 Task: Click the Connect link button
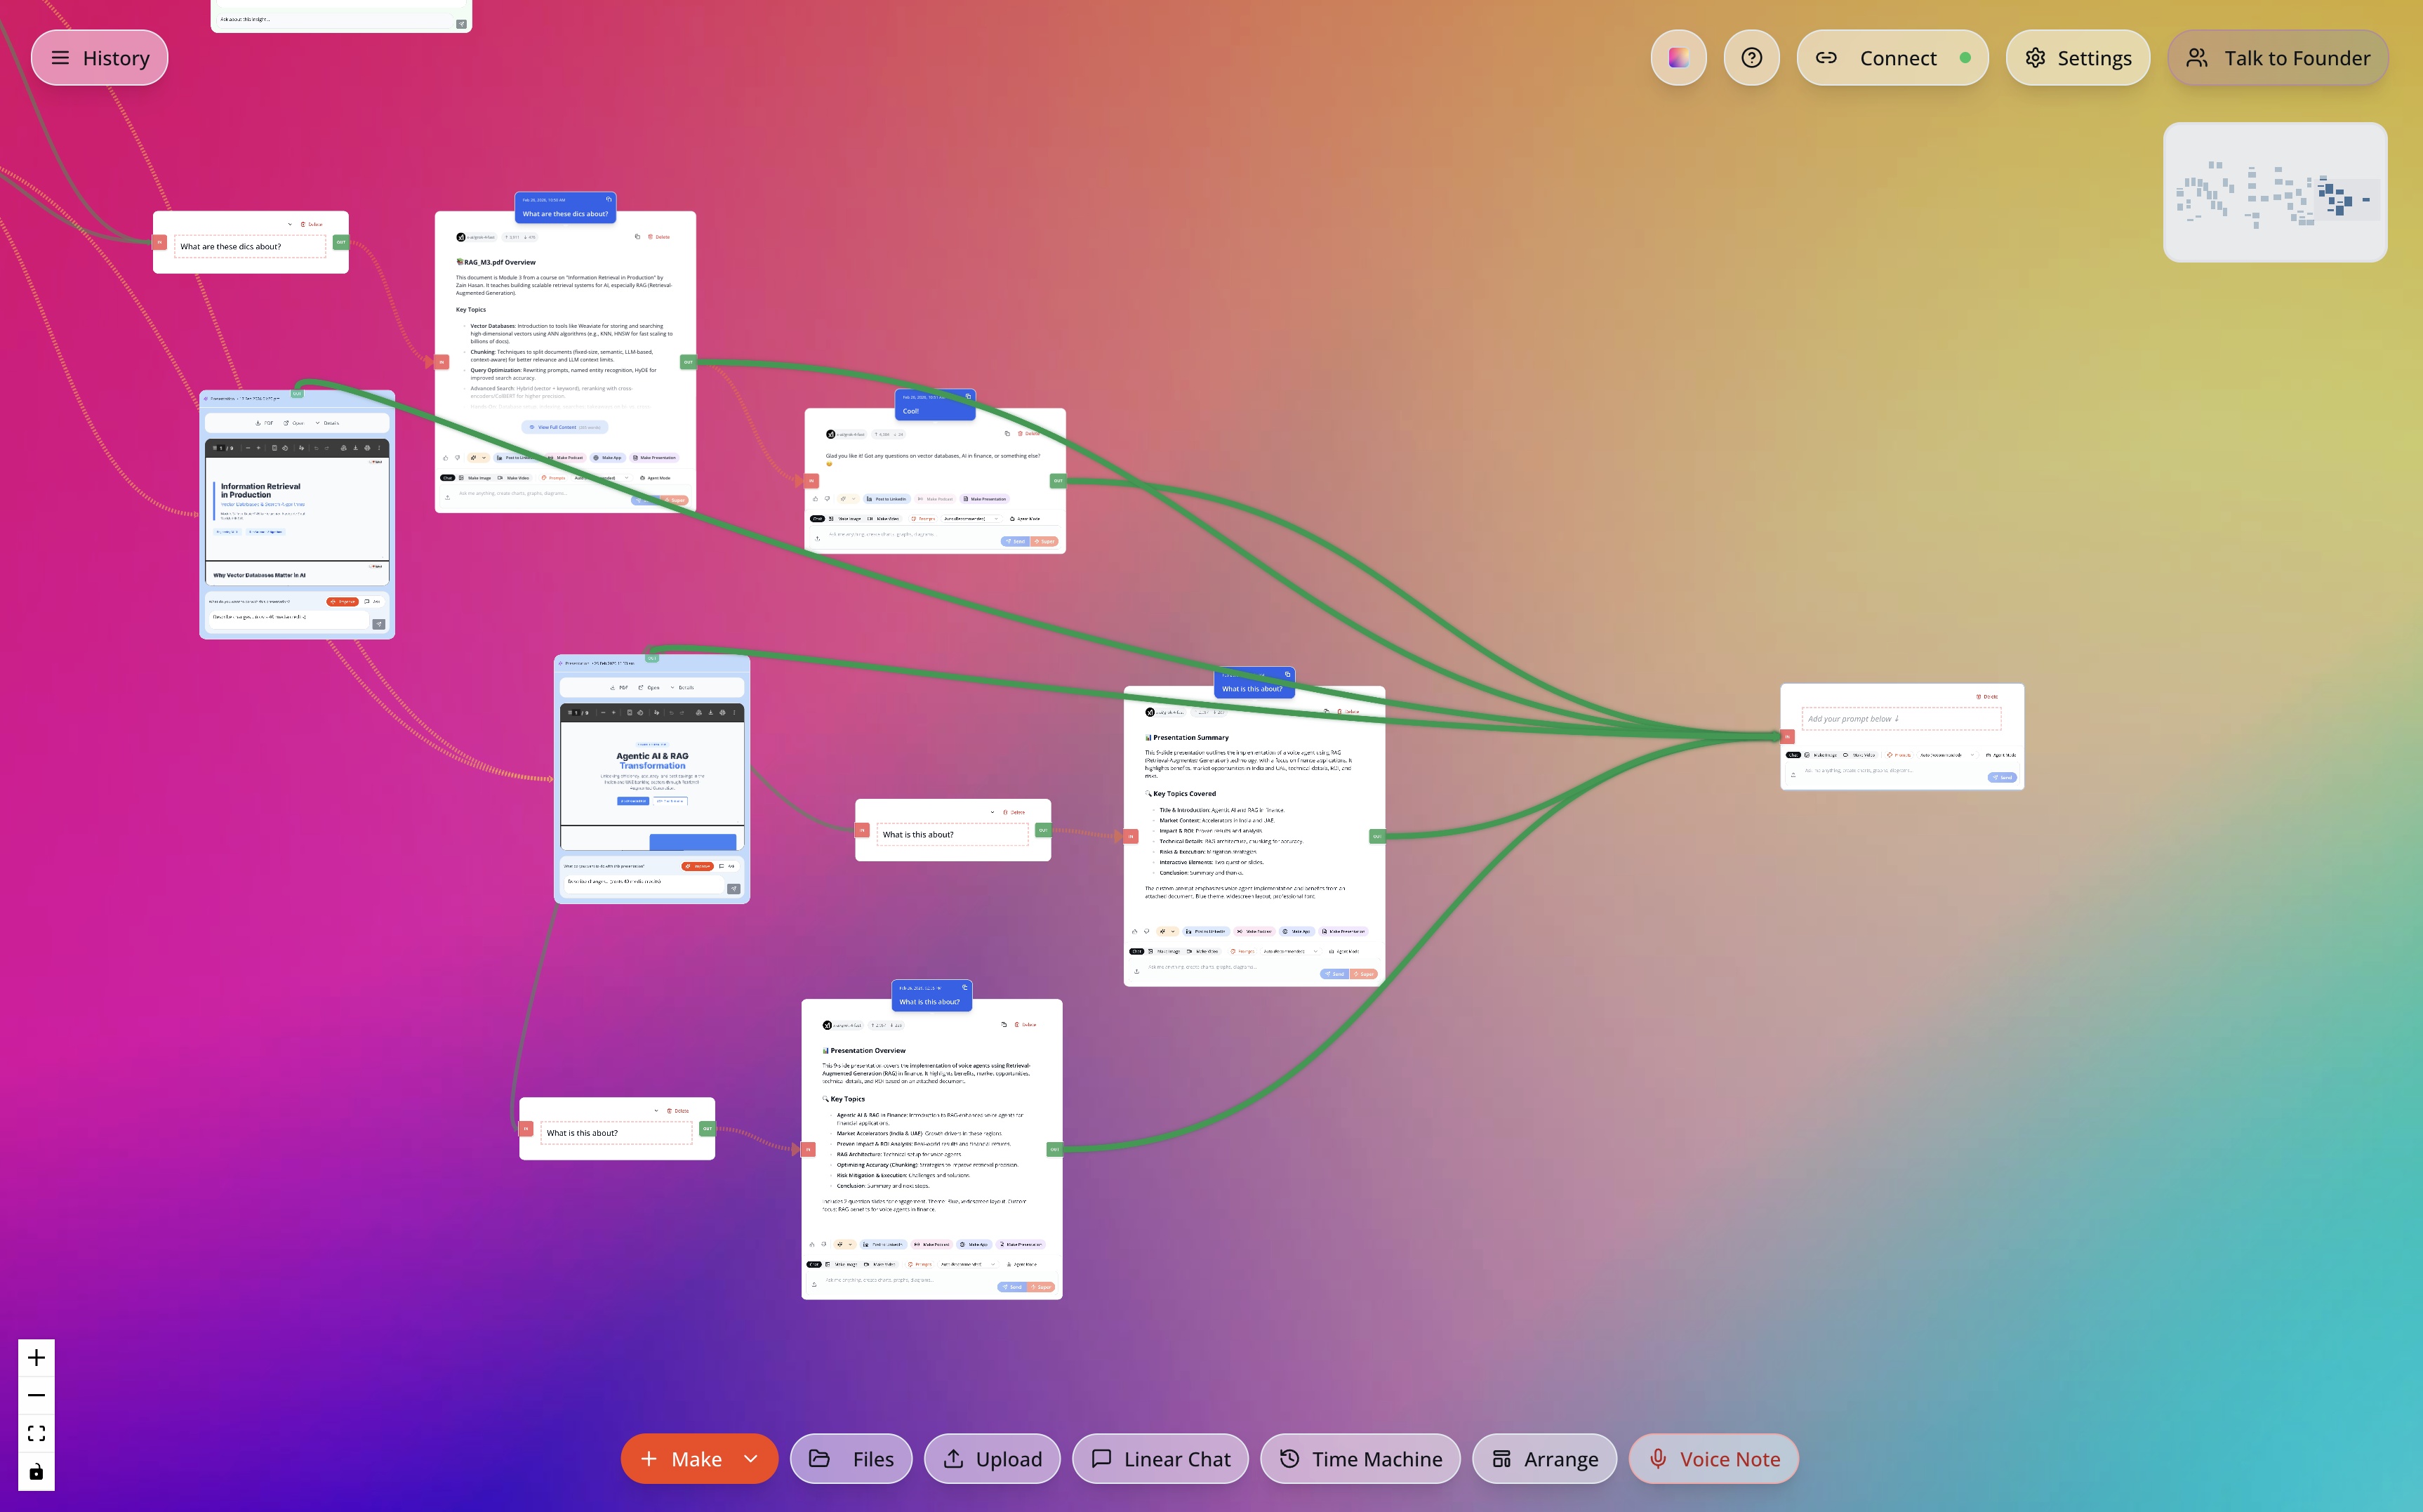[x=1892, y=58]
